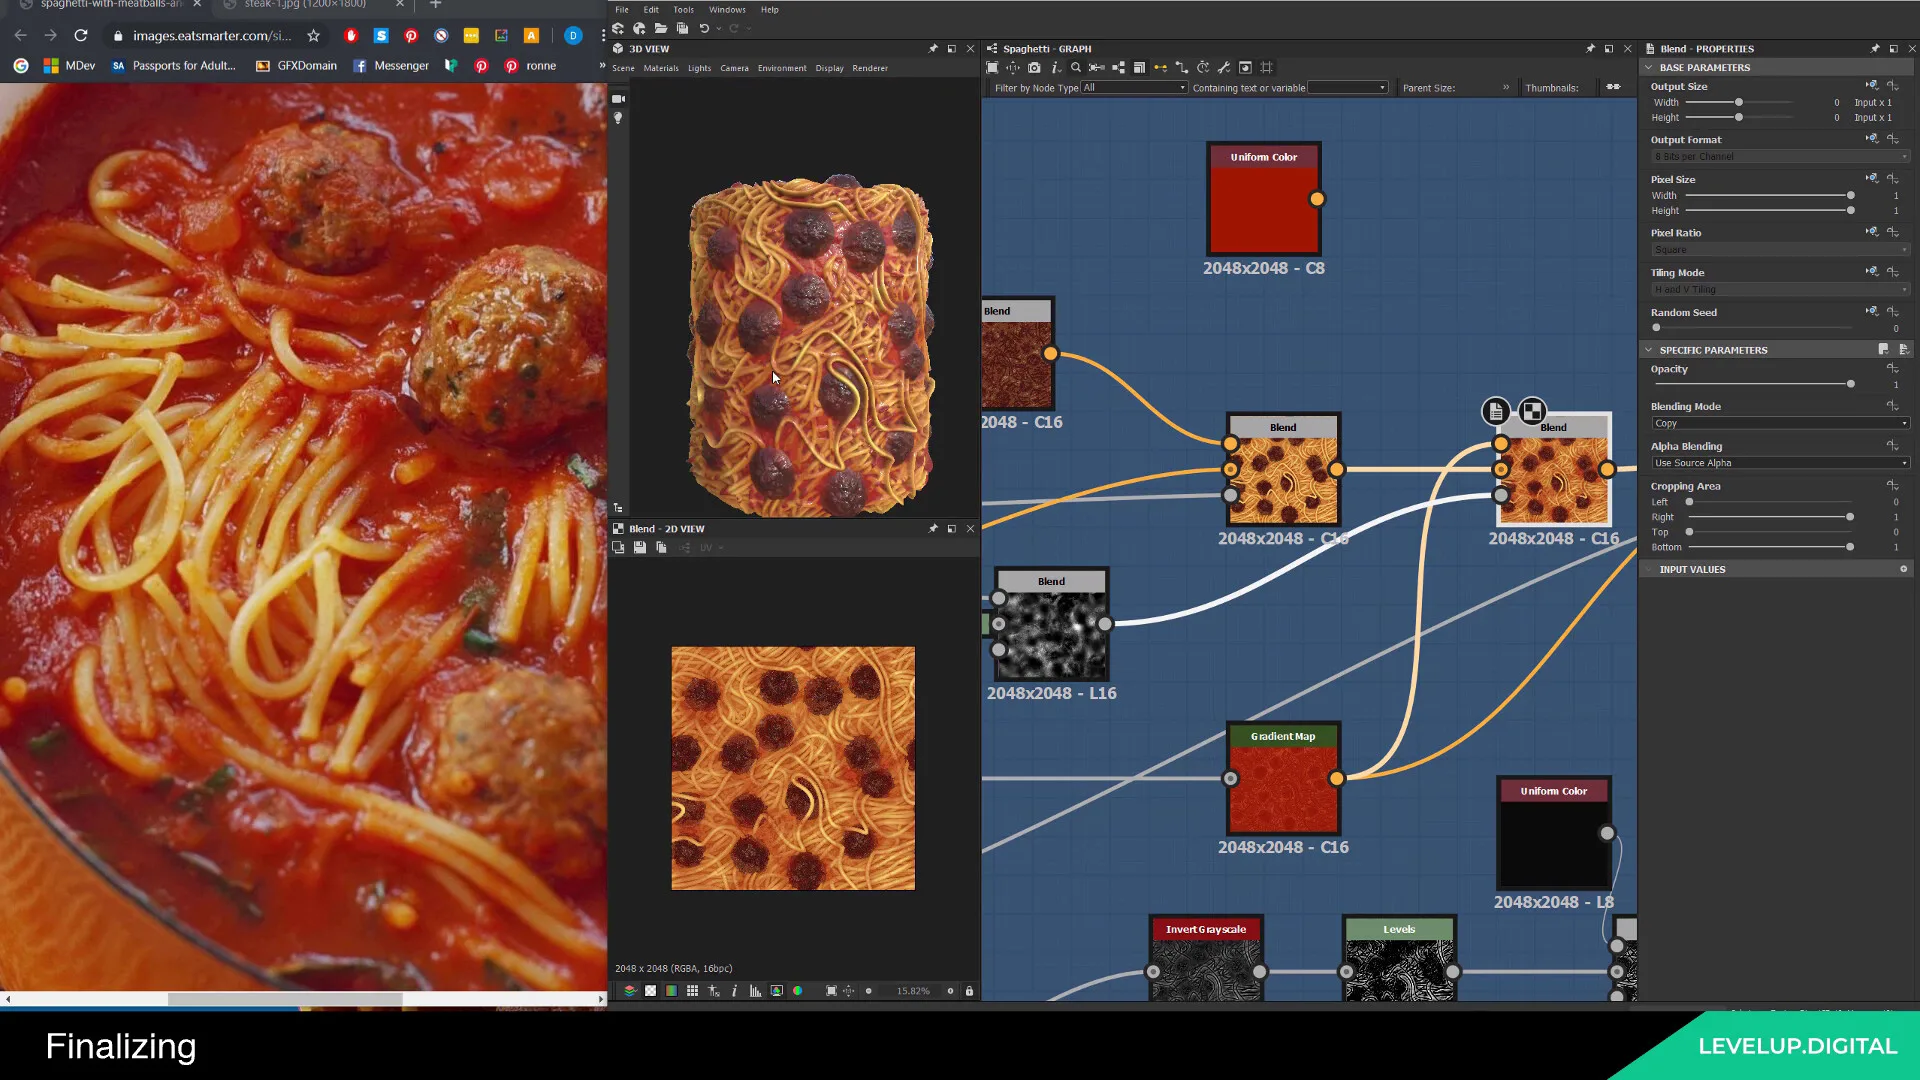This screenshot has height=1080, width=1920.
Task: Open the wrench tools icon in graph toolbar
Action: 1224,67
